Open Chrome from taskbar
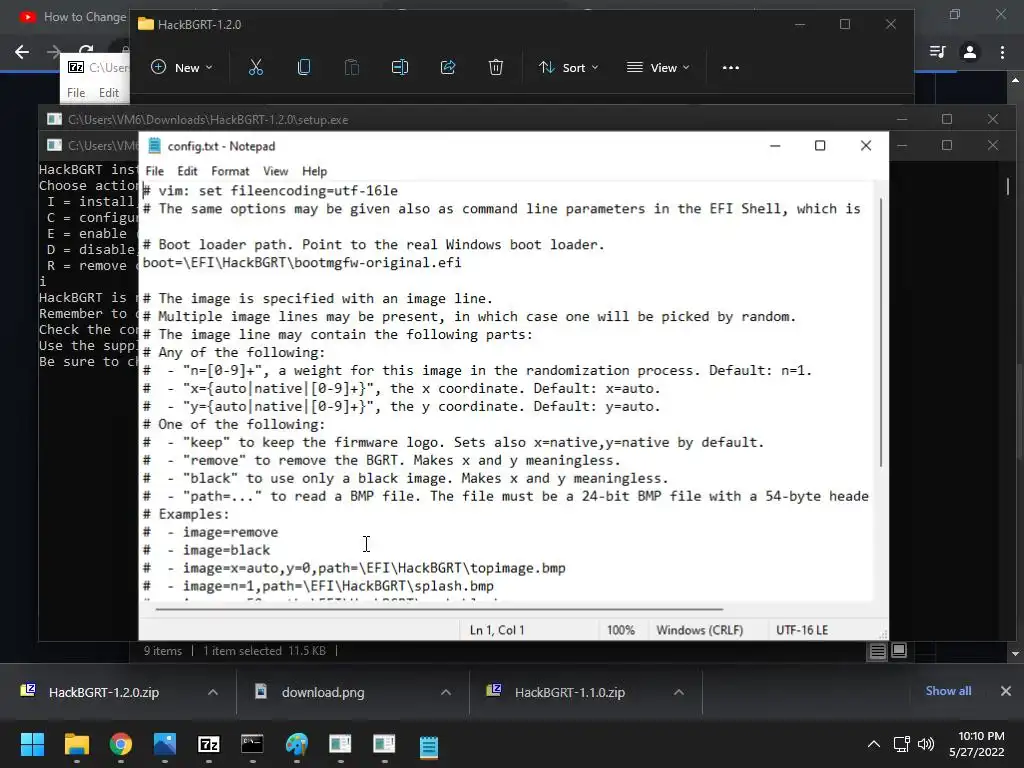 coord(121,744)
